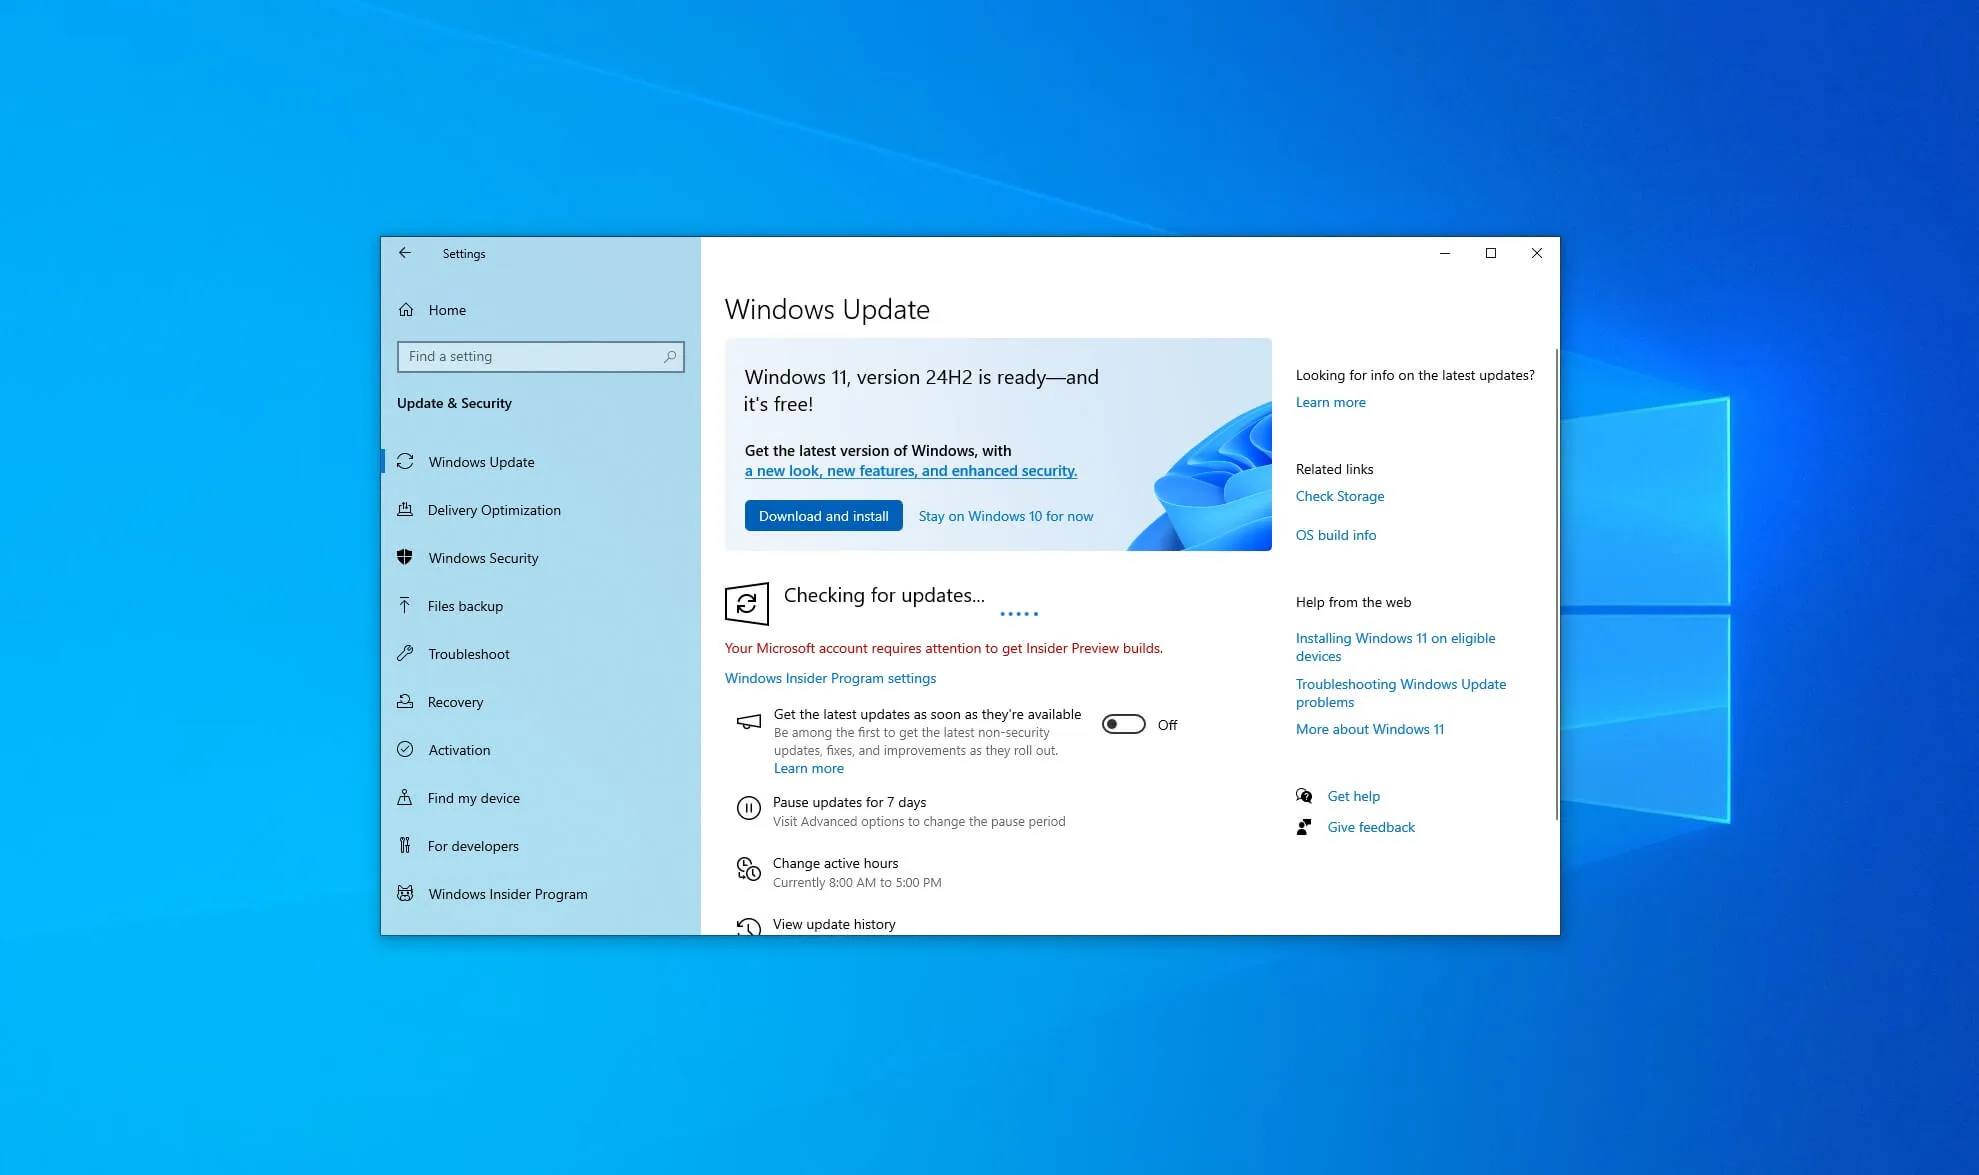Click the back arrow navigation icon
This screenshot has width=1979, height=1175.
406,253
